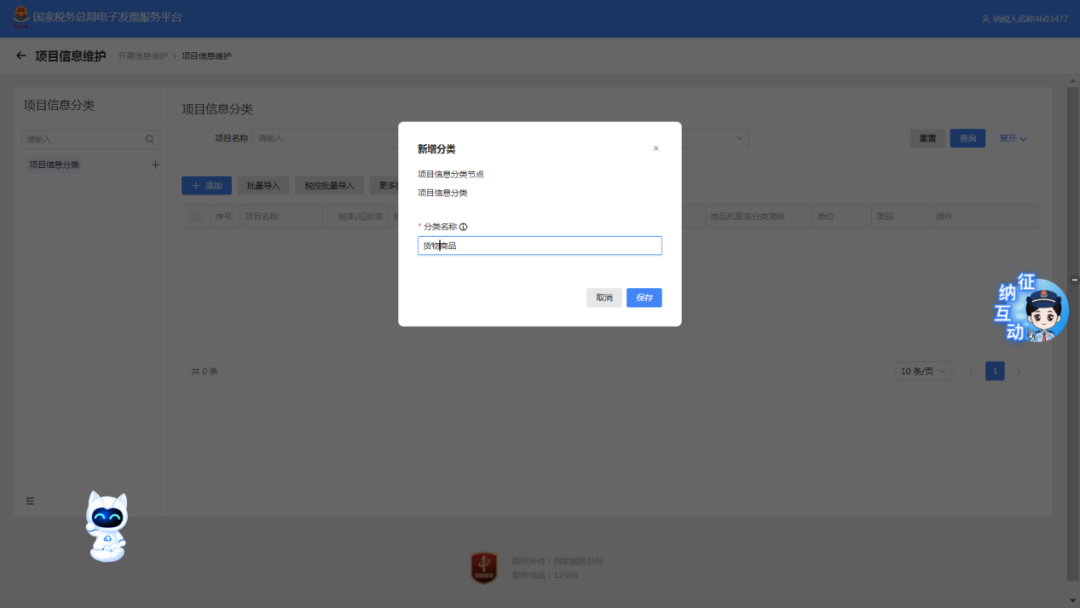Open the filter dropdown beside 重置 button

pos(740,138)
